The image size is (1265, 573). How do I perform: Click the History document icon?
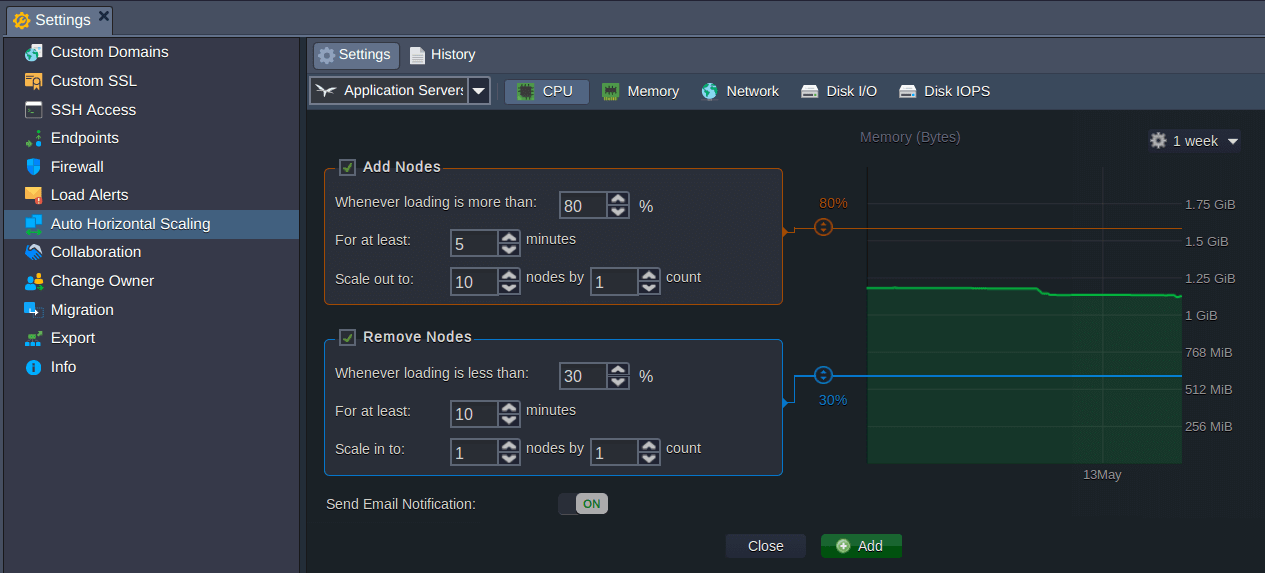tap(417, 55)
